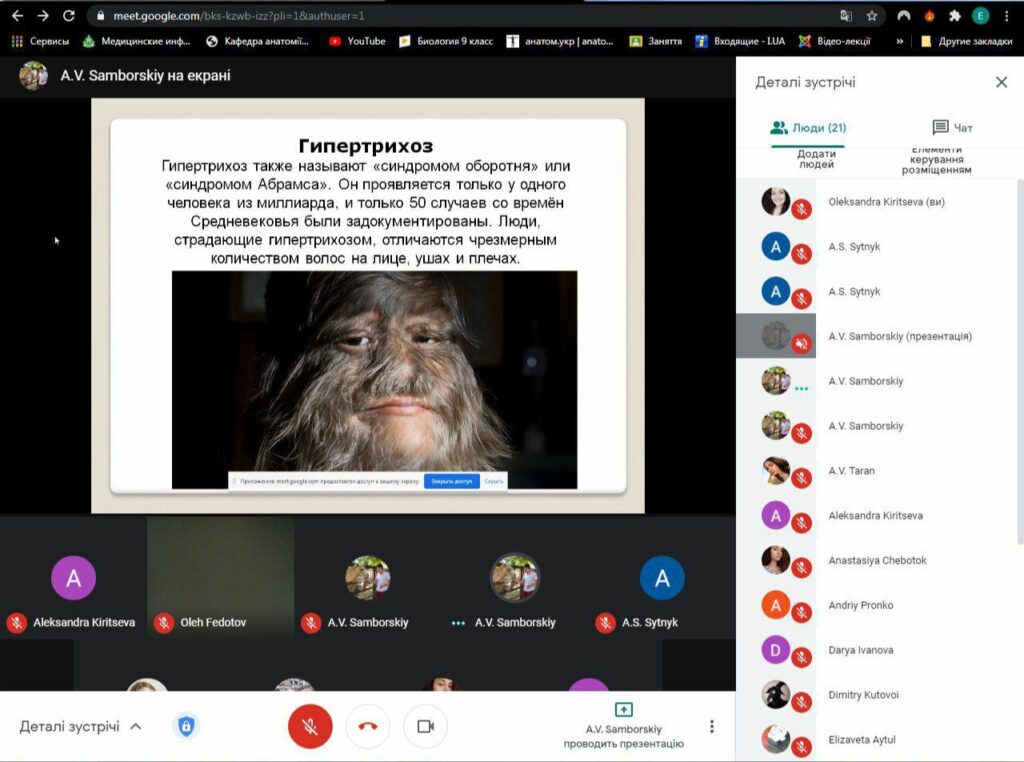This screenshot has width=1024, height=762.
Task: Click mute icon beside Darya Ivanova
Action: (802, 658)
